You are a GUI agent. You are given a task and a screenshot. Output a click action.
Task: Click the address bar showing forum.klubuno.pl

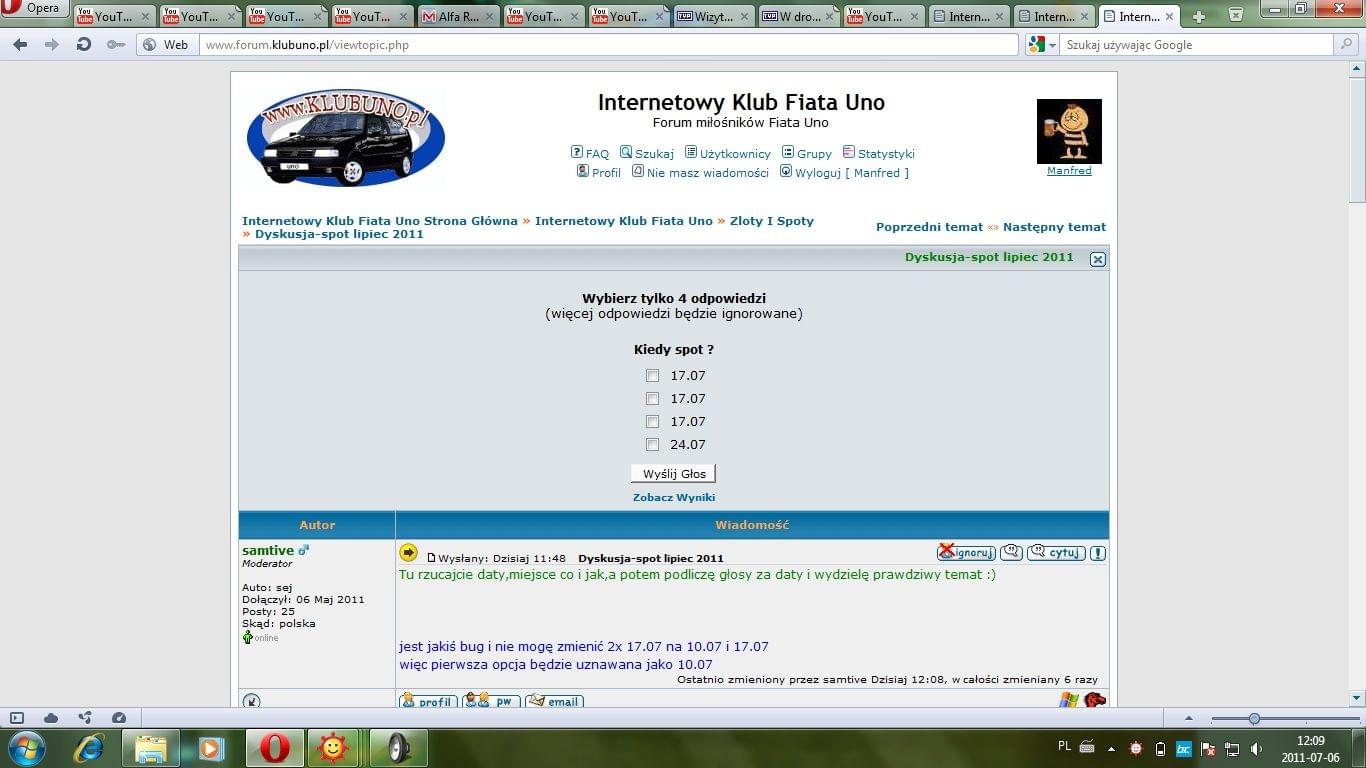[609, 45]
